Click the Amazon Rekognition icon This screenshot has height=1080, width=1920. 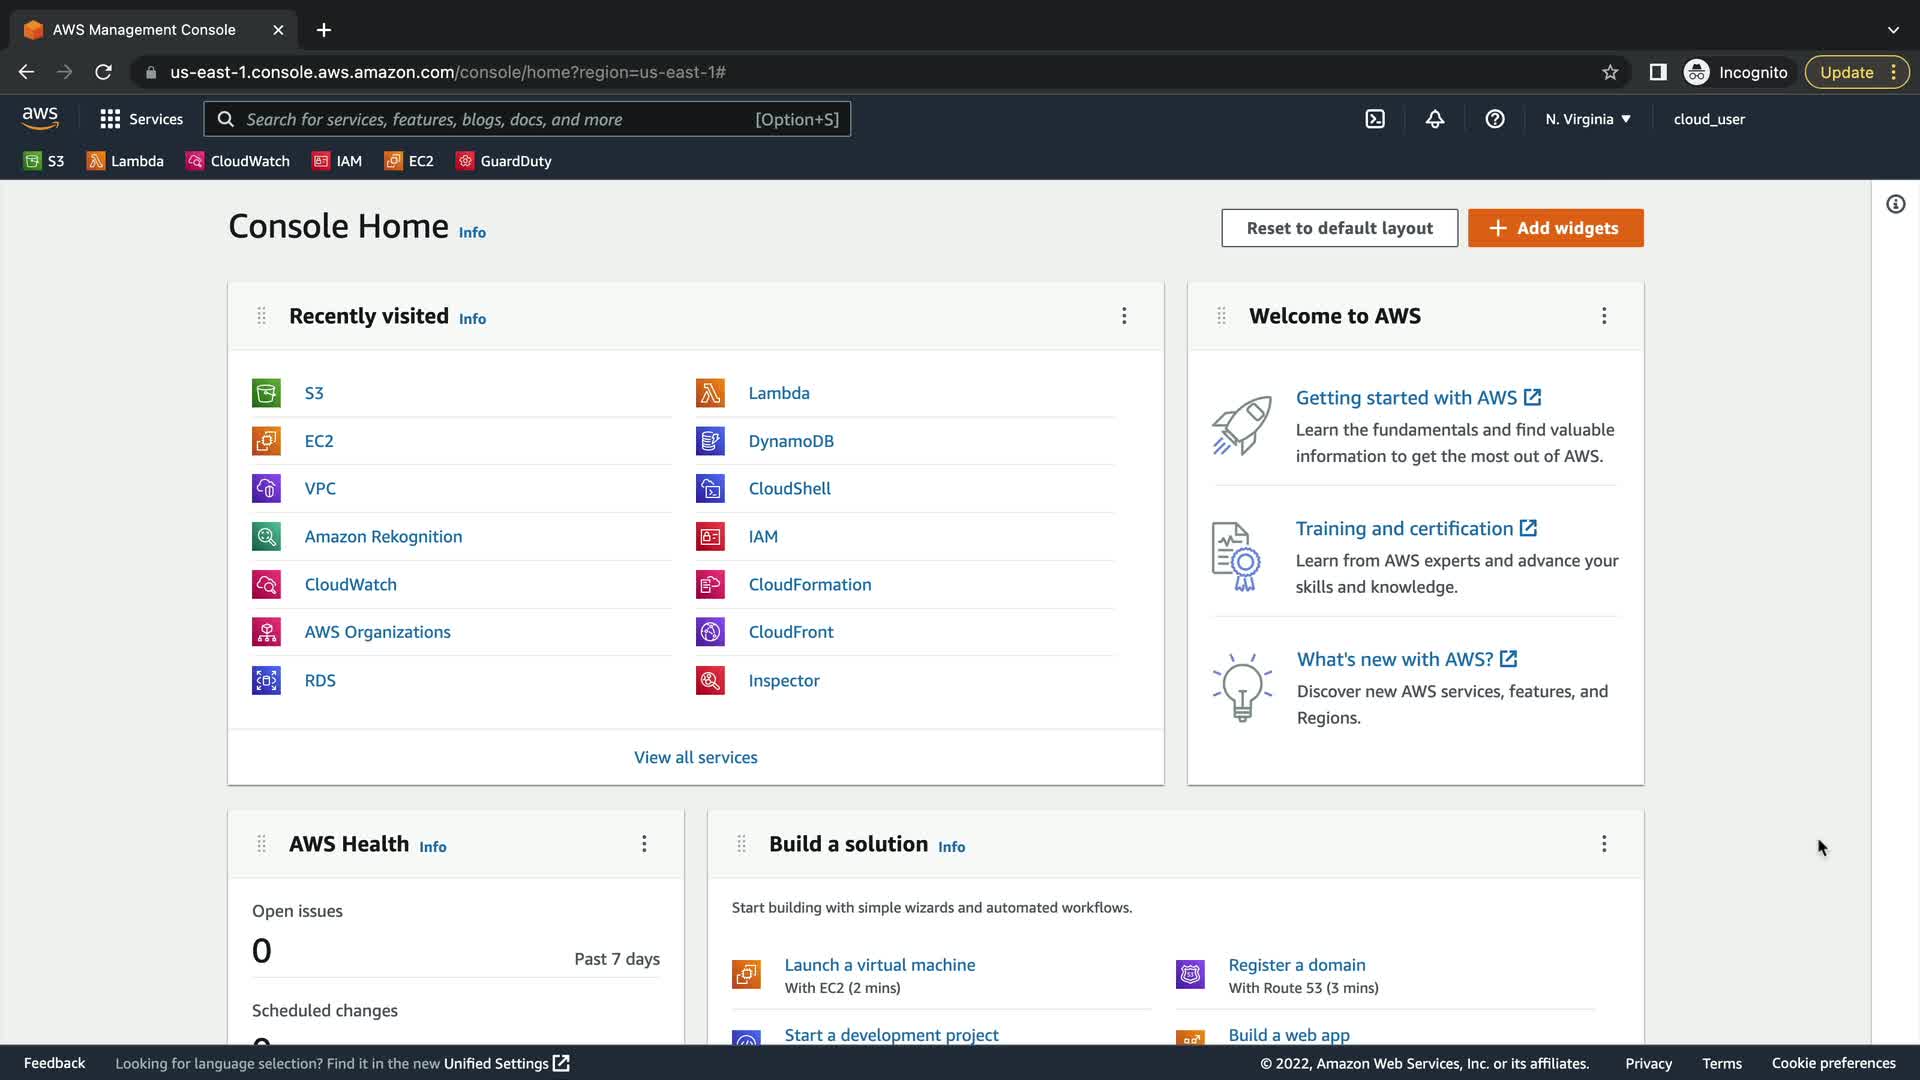pyautogui.click(x=266, y=537)
